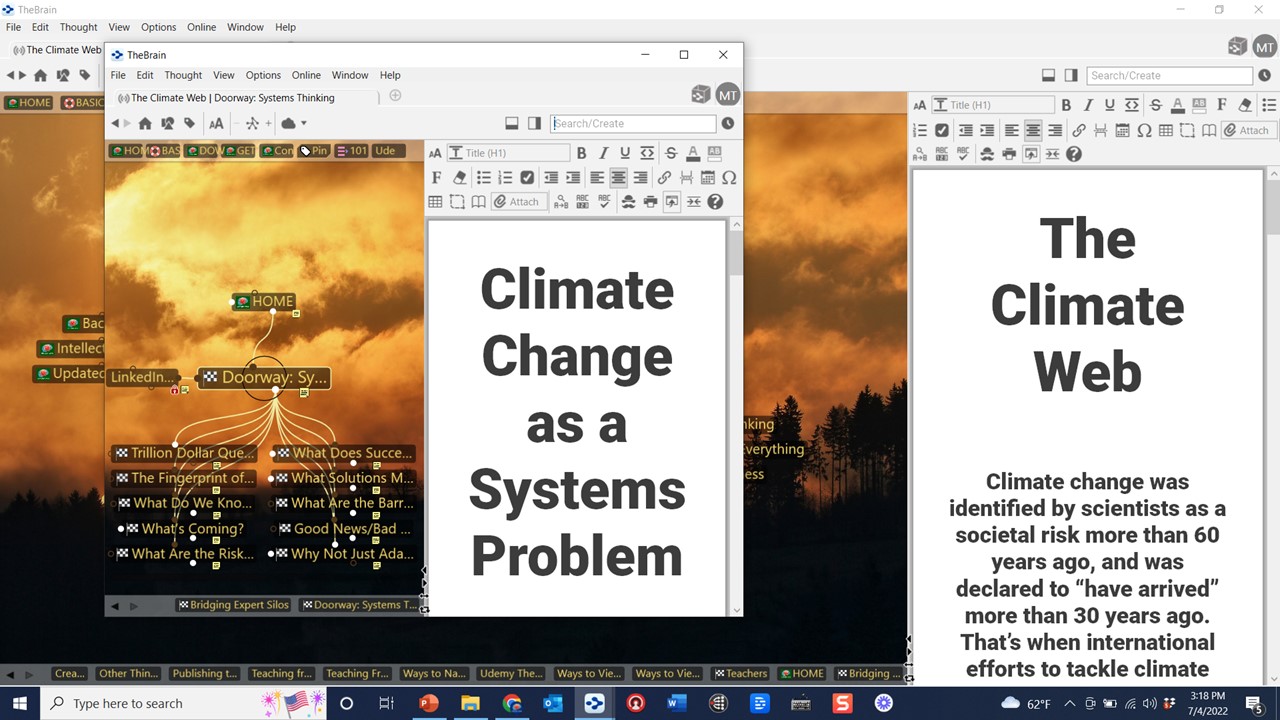Apply italic in the front window notes editor

(603, 153)
